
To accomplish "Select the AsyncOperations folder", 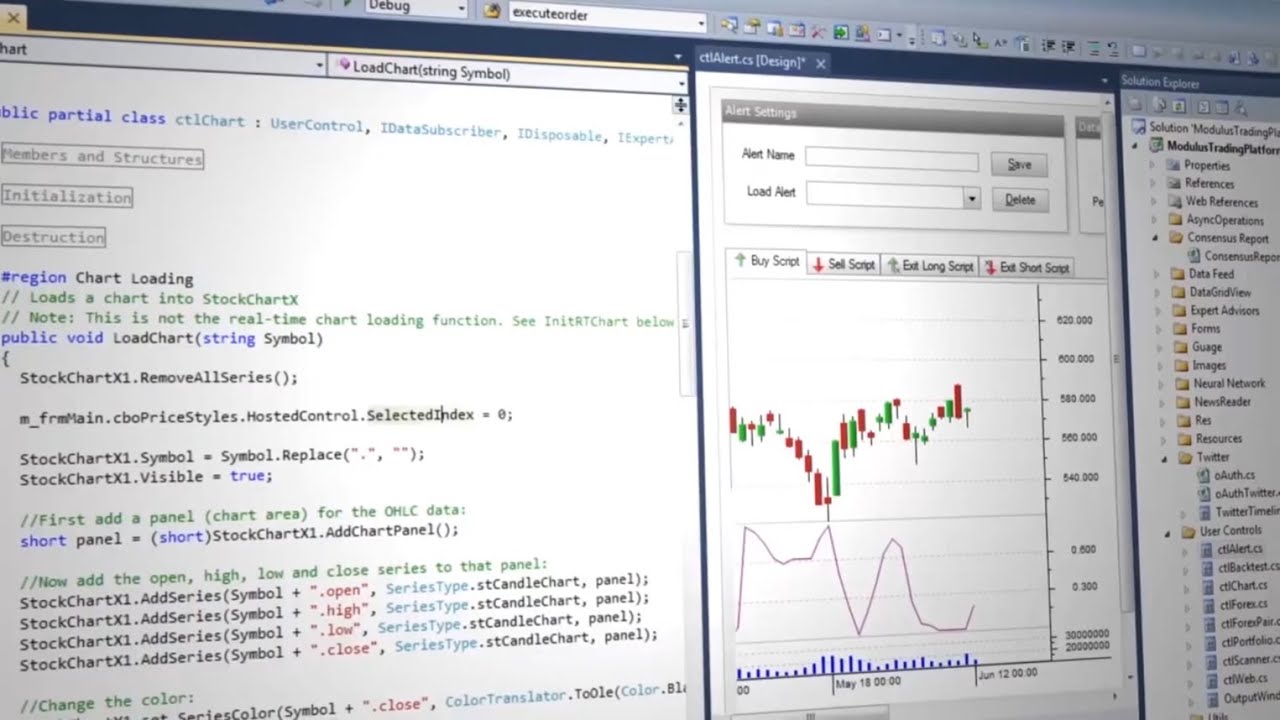I will pyautogui.click(x=1226, y=220).
